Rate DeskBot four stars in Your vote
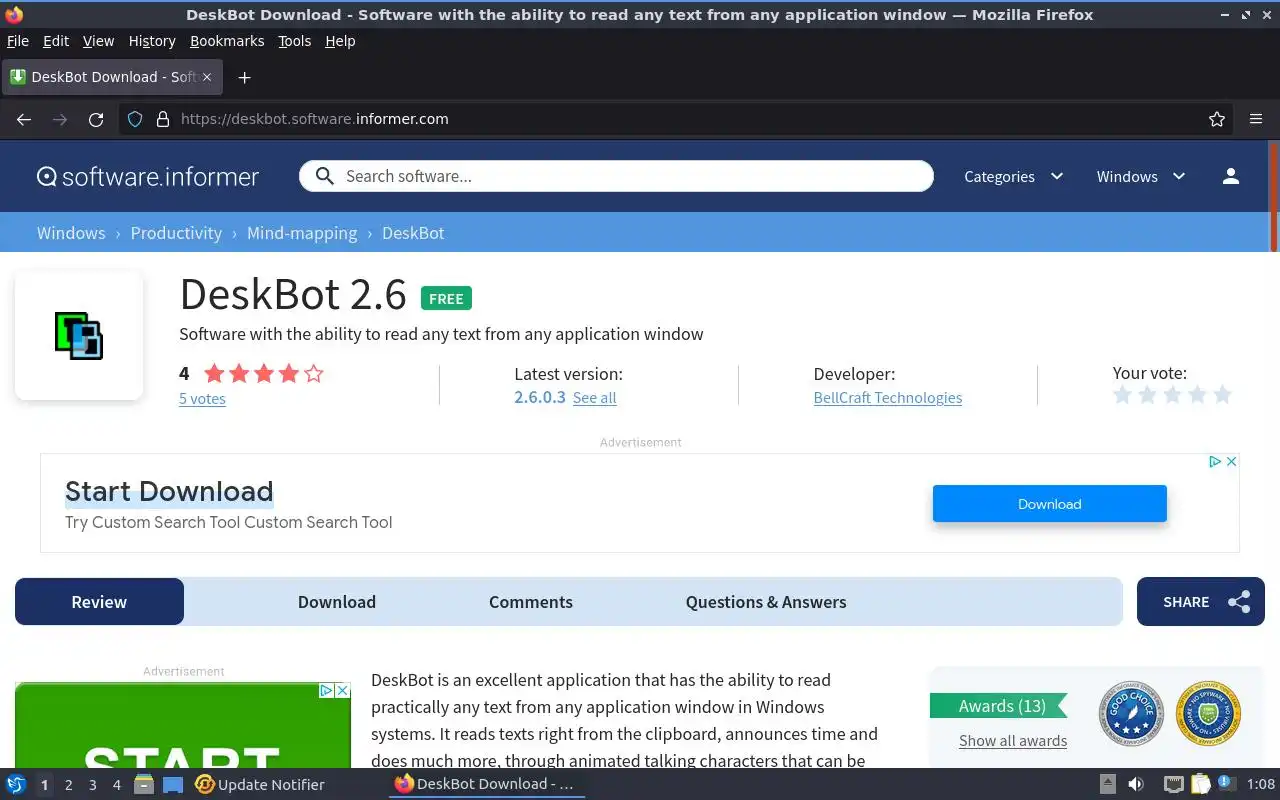The image size is (1280, 800). (x=1197, y=395)
